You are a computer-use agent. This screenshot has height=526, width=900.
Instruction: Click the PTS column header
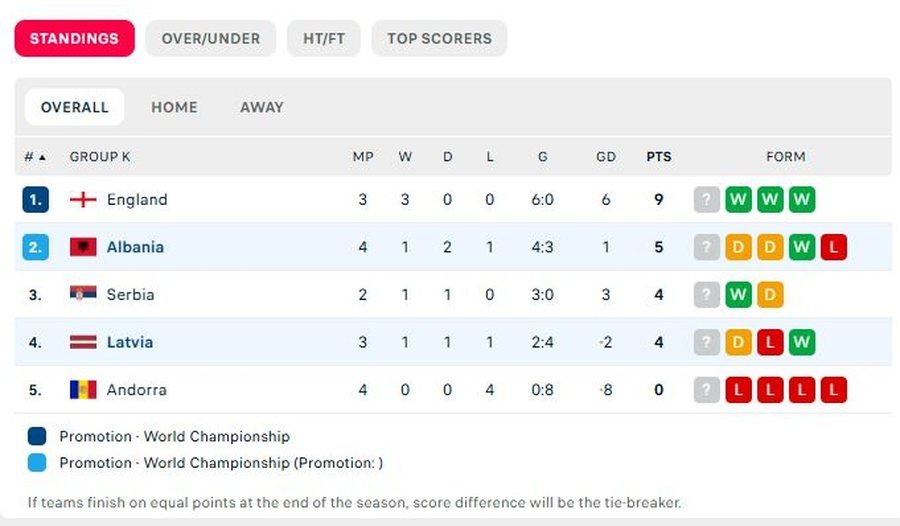659,157
